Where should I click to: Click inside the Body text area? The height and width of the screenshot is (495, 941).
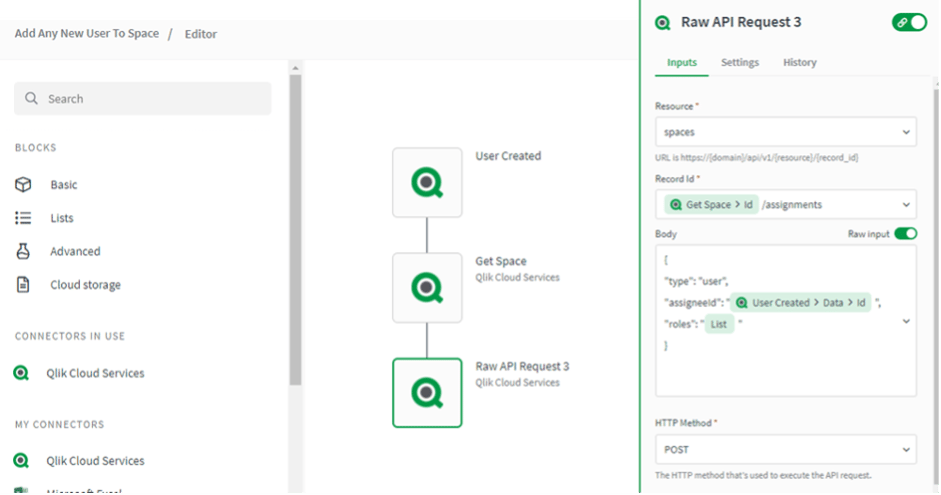786,320
